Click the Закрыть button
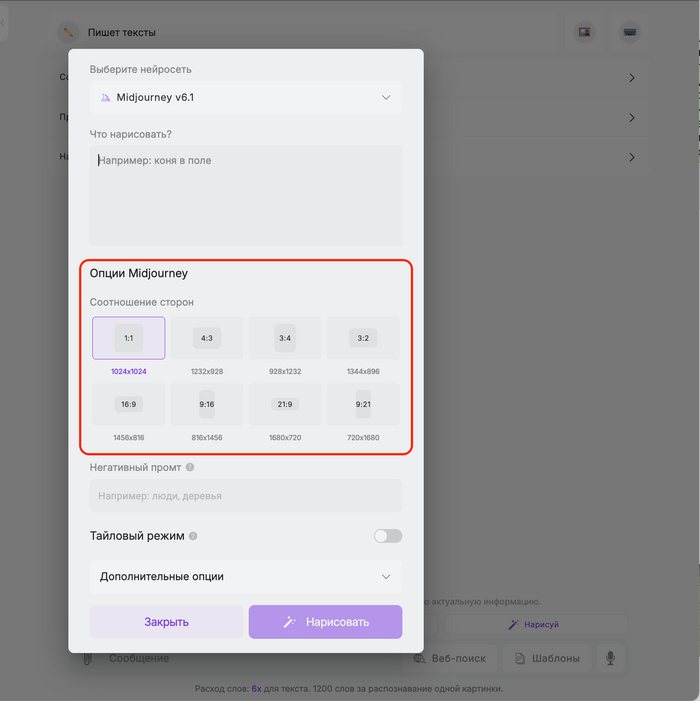The image size is (700, 701). coord(166,622)
